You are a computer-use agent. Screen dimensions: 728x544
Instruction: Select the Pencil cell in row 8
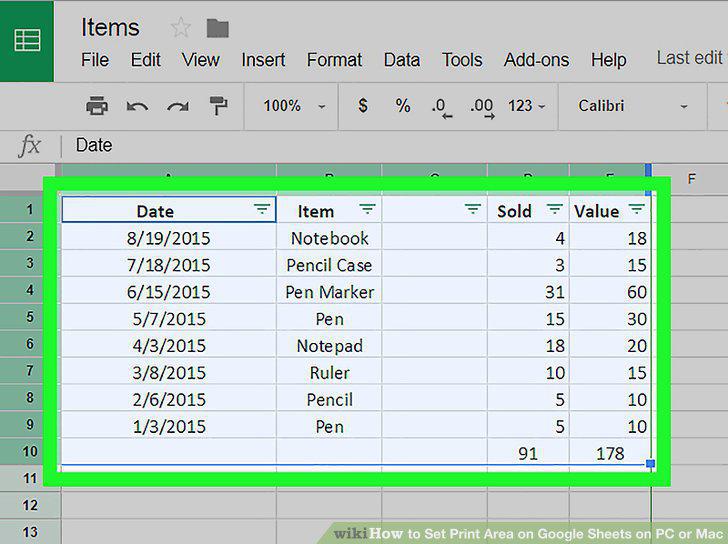click(x=329, y=400)
